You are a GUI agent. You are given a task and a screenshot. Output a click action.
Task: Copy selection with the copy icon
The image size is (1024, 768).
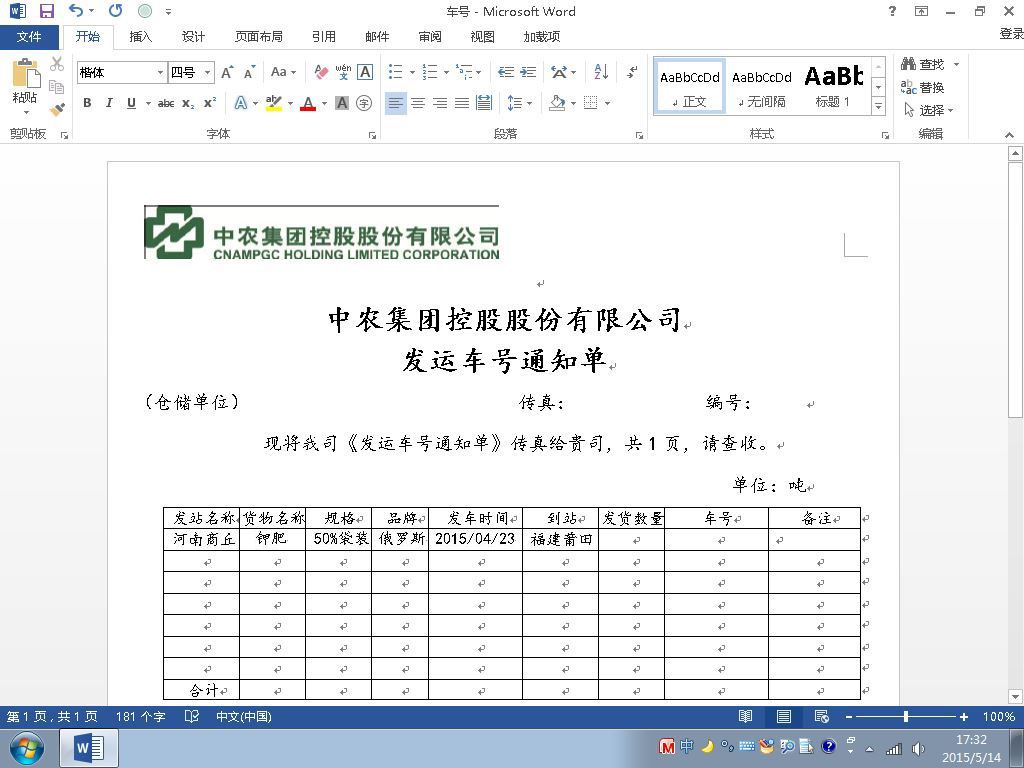[57, 86]
